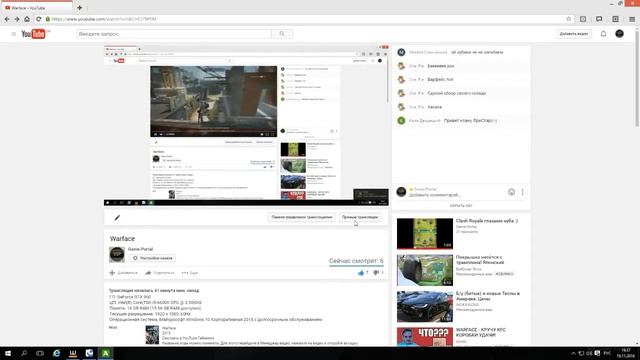The width and height of the screenshot is (640, 360).
Task: Click chat message Сделай обзор своего склада
Action: [457, 93]
